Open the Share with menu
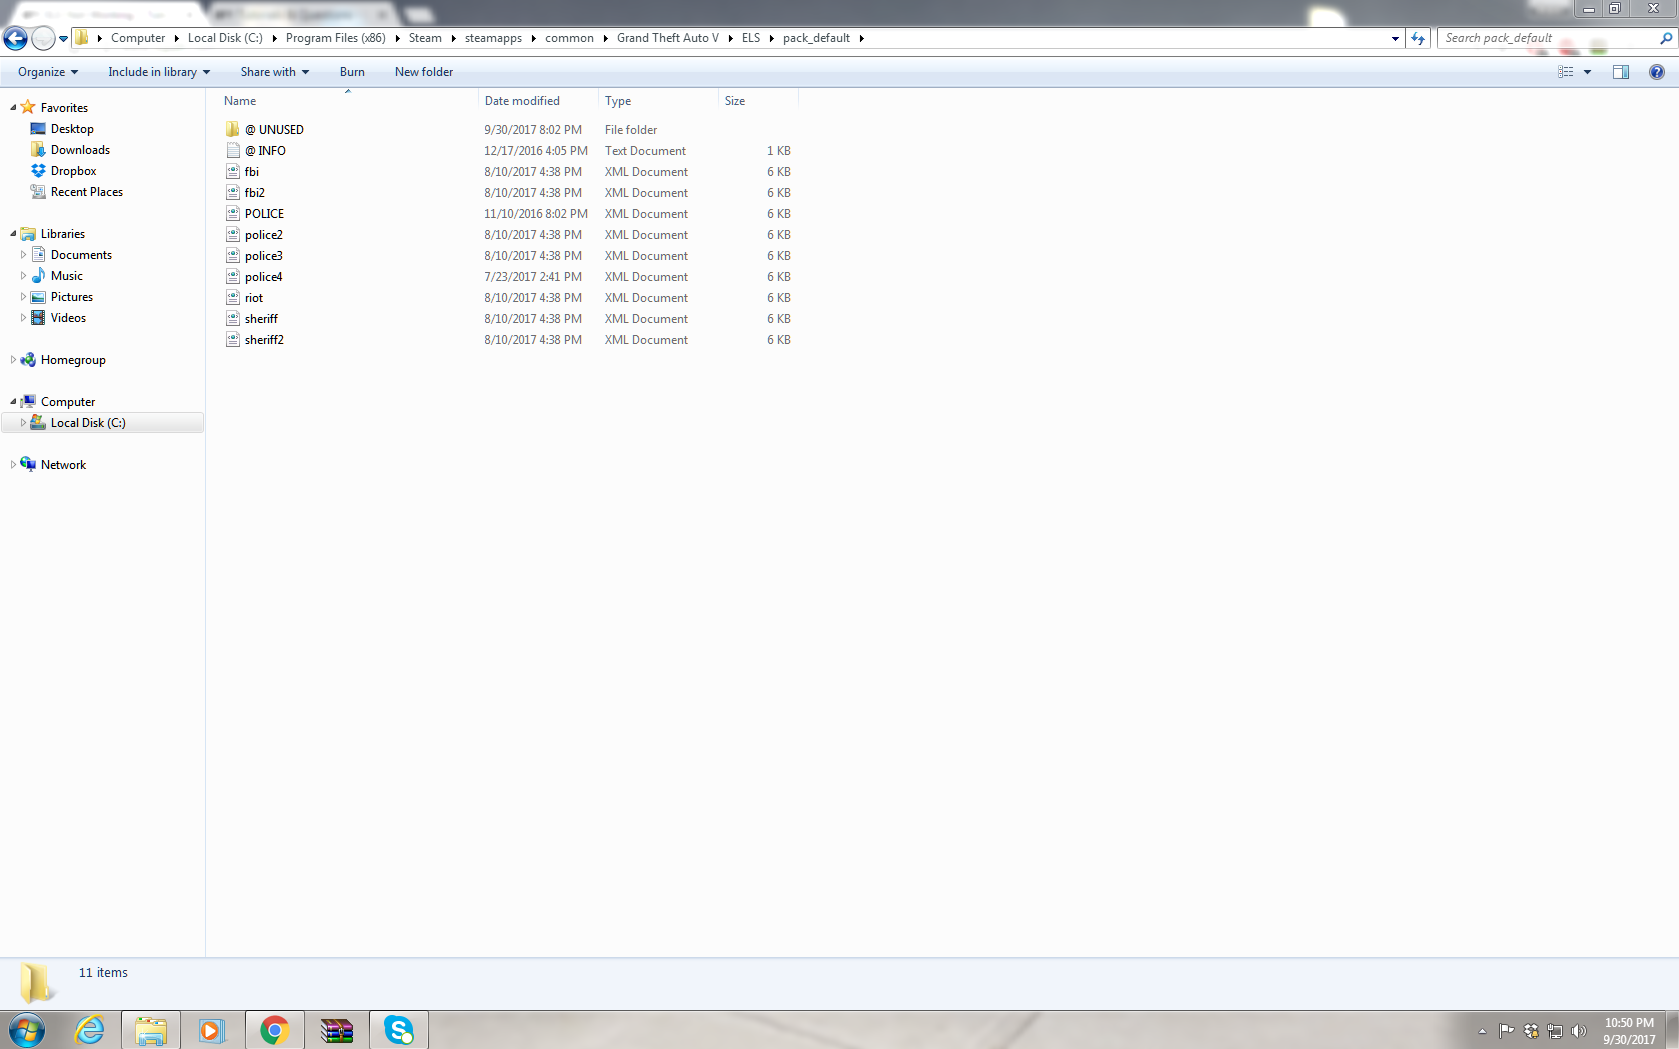The image size is (1679, 1049). tap(275, 72)
